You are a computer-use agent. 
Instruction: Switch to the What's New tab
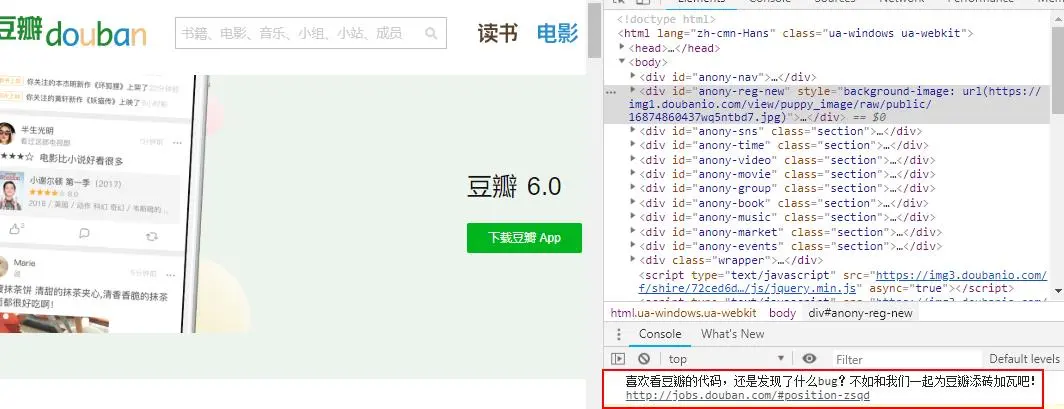732,334
